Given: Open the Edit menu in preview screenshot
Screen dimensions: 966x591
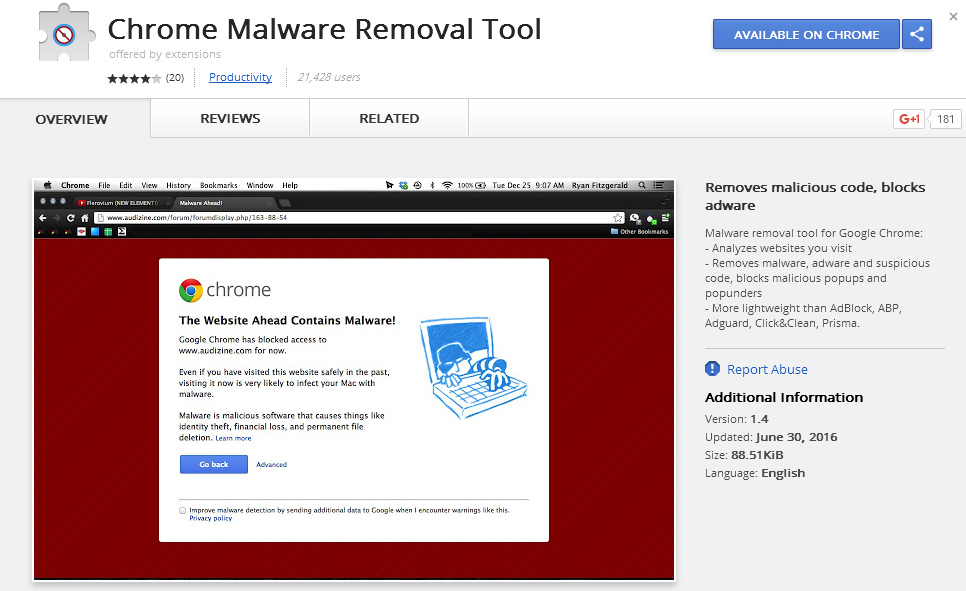Looking at the screenshot, I should (126, 185).
